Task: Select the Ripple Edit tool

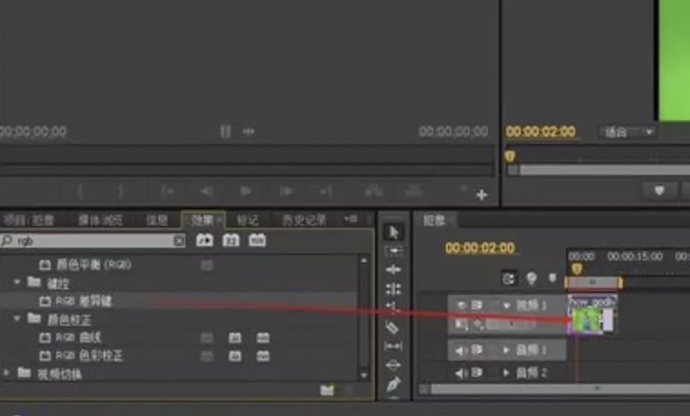Action: click(393, 269)
